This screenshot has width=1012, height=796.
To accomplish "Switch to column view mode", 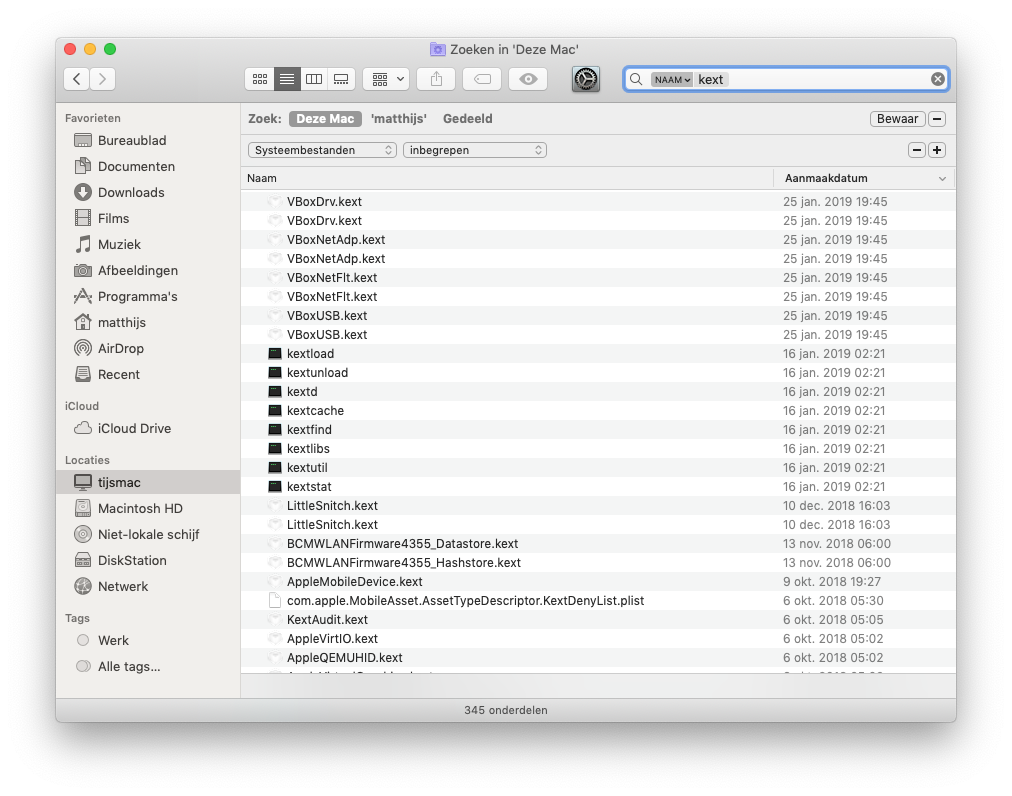I will tap(314, 79).
